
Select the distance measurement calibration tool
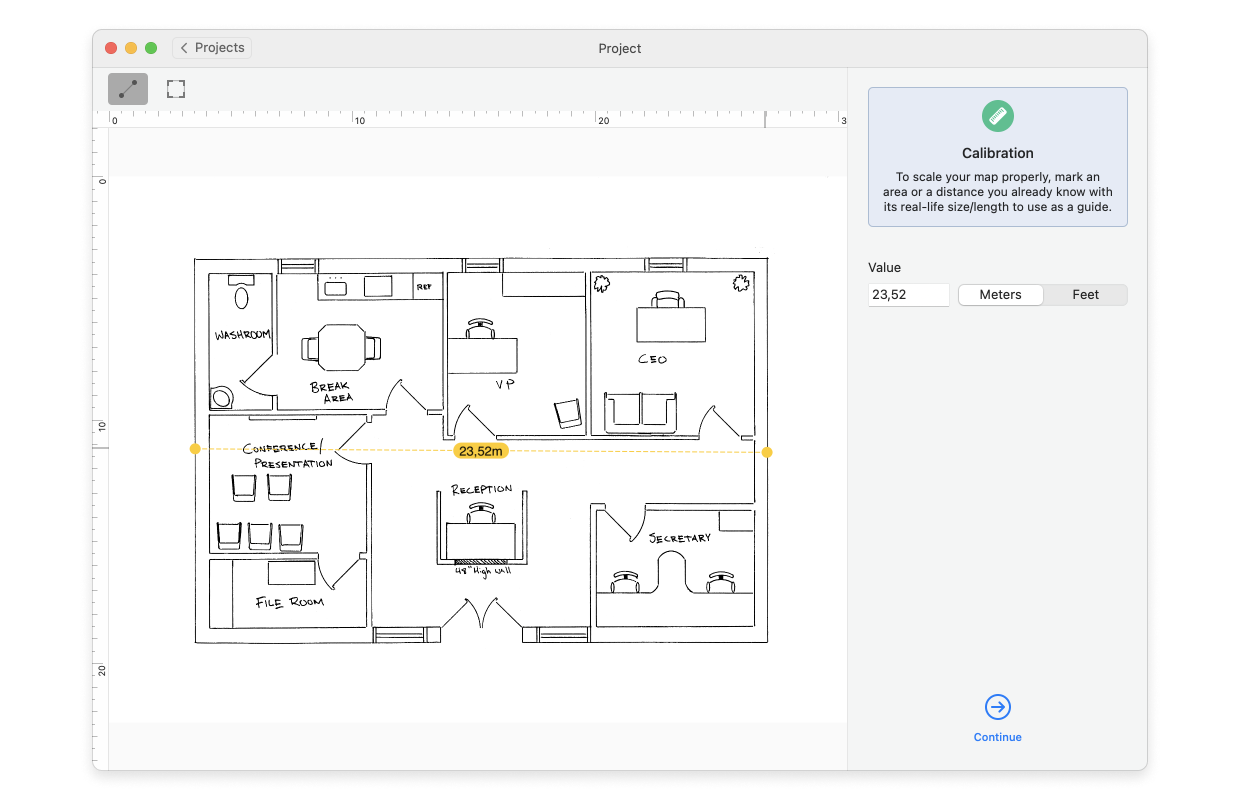pos(127,88)
